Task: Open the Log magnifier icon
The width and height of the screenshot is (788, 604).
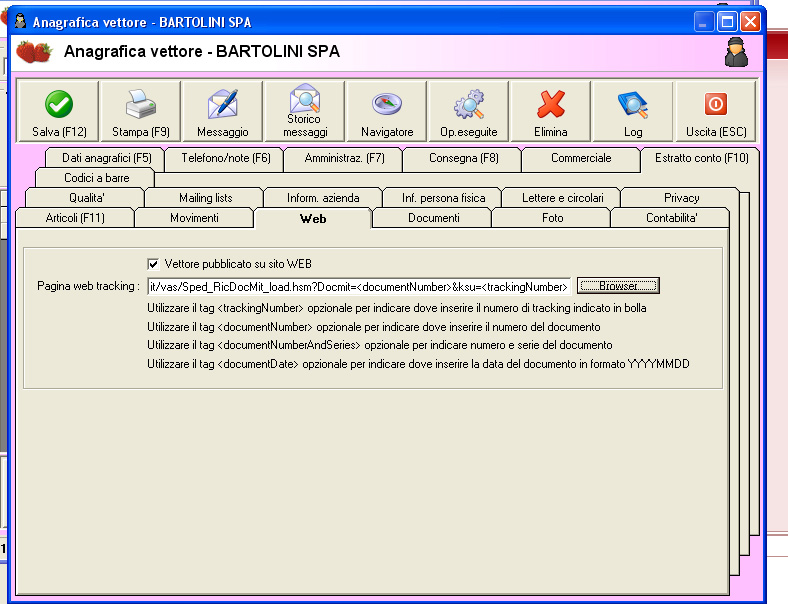Action: [633, 111]
